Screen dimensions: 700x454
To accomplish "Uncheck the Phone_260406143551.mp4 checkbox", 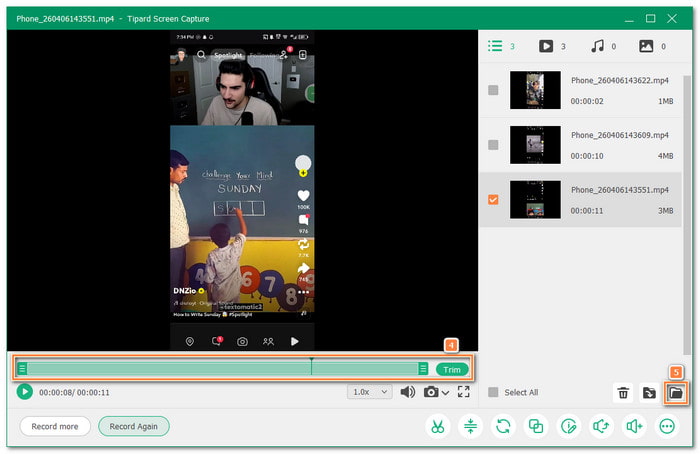I will tap(493, 200).
